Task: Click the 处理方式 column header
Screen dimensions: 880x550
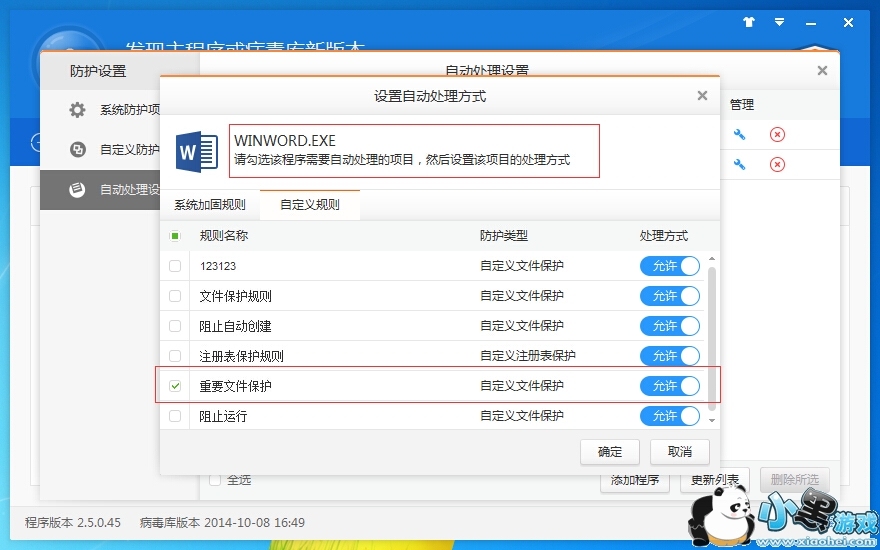Action: click(x=664, y=236)
